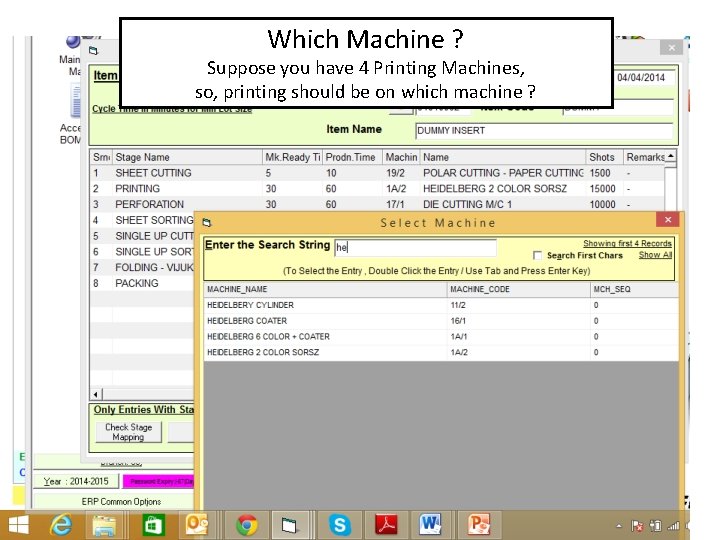Click the Year : 2014-2015 status label

tap(76, 481)
